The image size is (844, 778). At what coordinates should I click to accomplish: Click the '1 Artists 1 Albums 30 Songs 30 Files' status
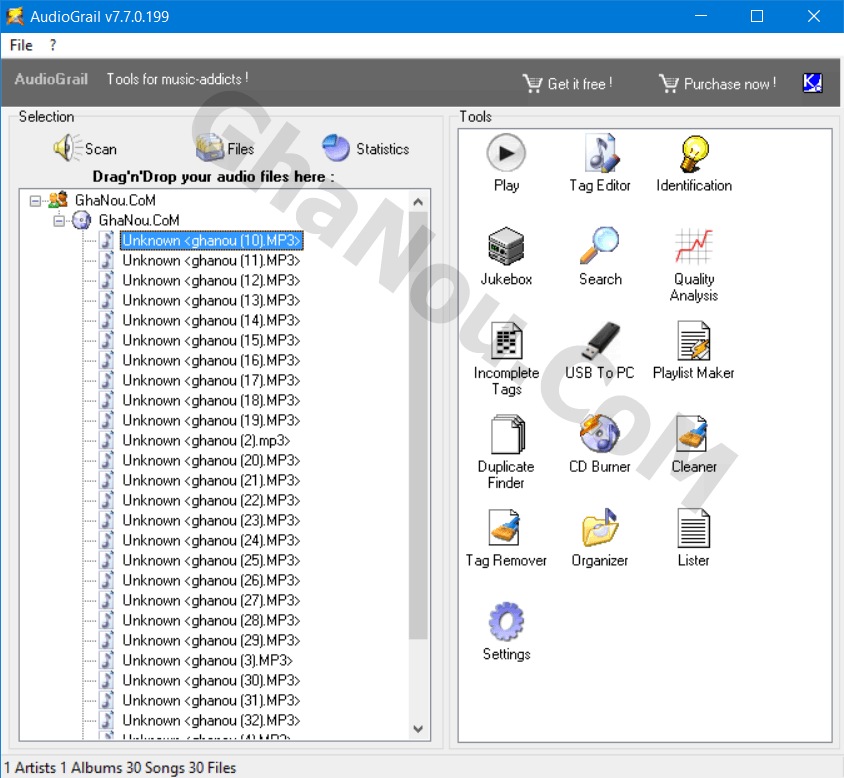(120, 768)
